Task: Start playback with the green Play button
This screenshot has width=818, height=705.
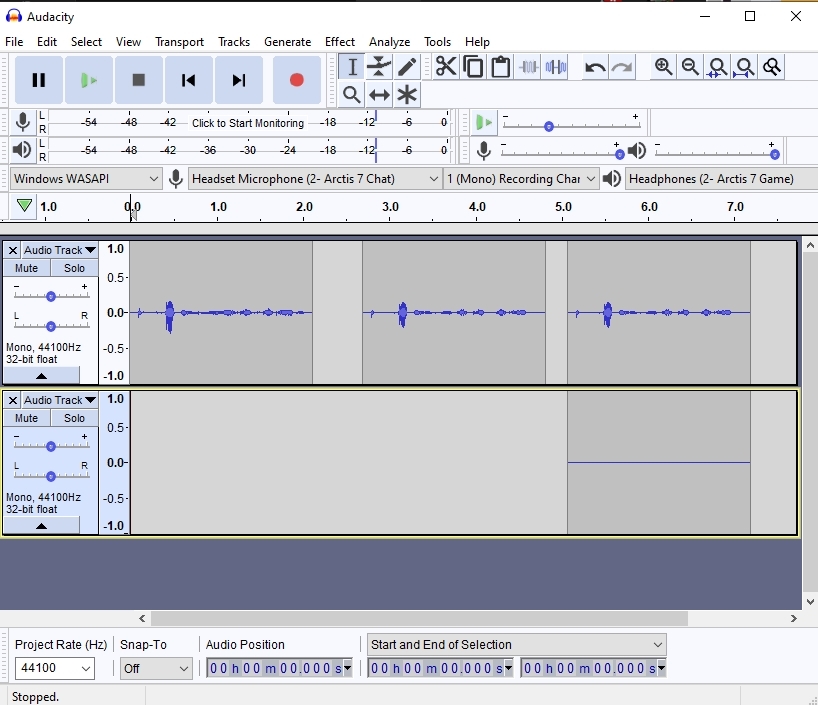Action: pos(89,80)
